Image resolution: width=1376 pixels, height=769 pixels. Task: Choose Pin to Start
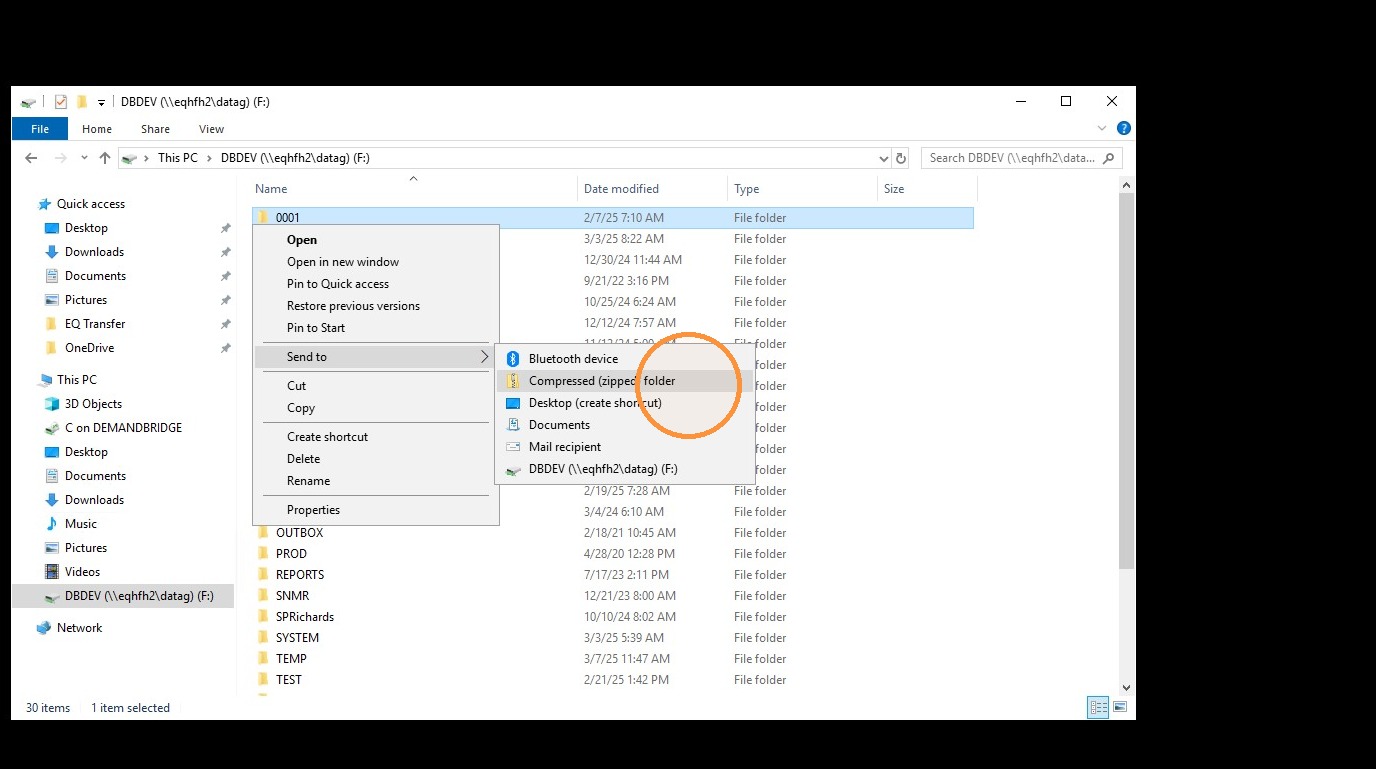coord(375,328)
